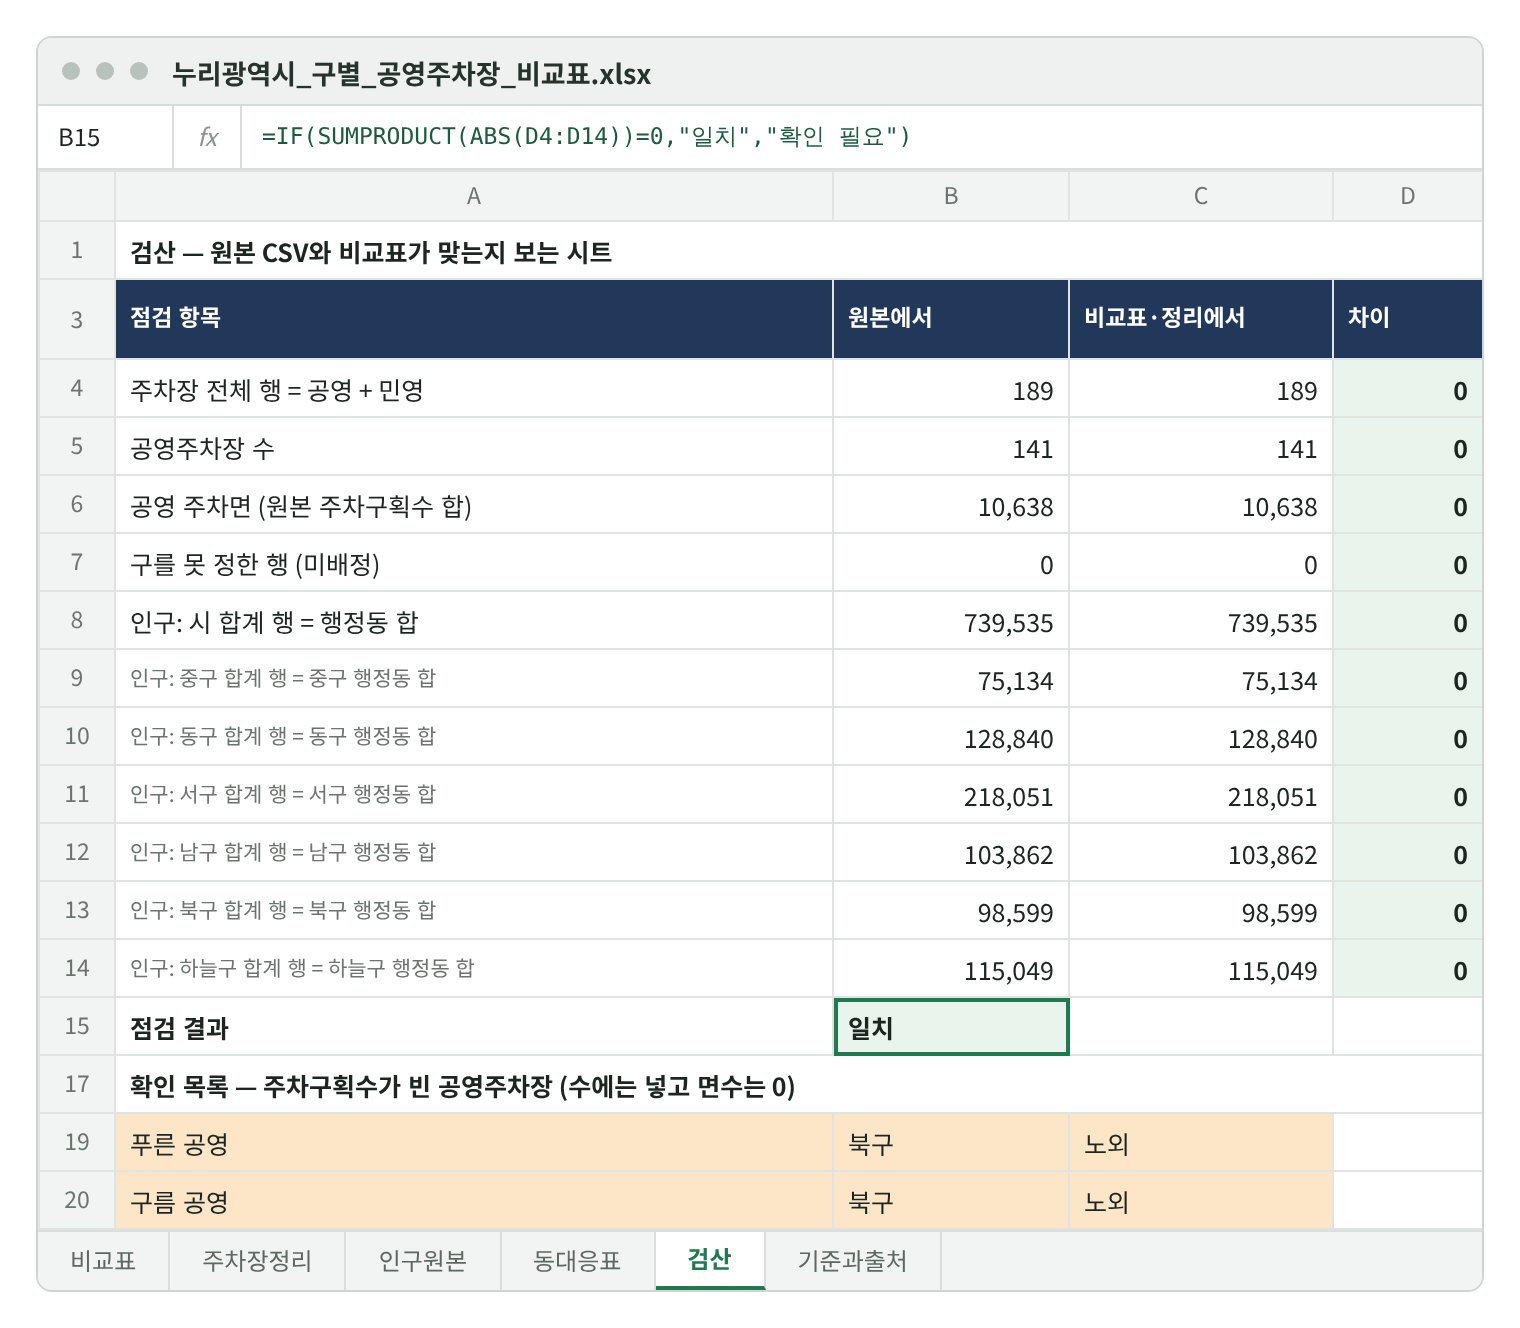Screen dimensions: 1520x1328
Task: Click the 차이 header cell
Action: point(1408,319)
